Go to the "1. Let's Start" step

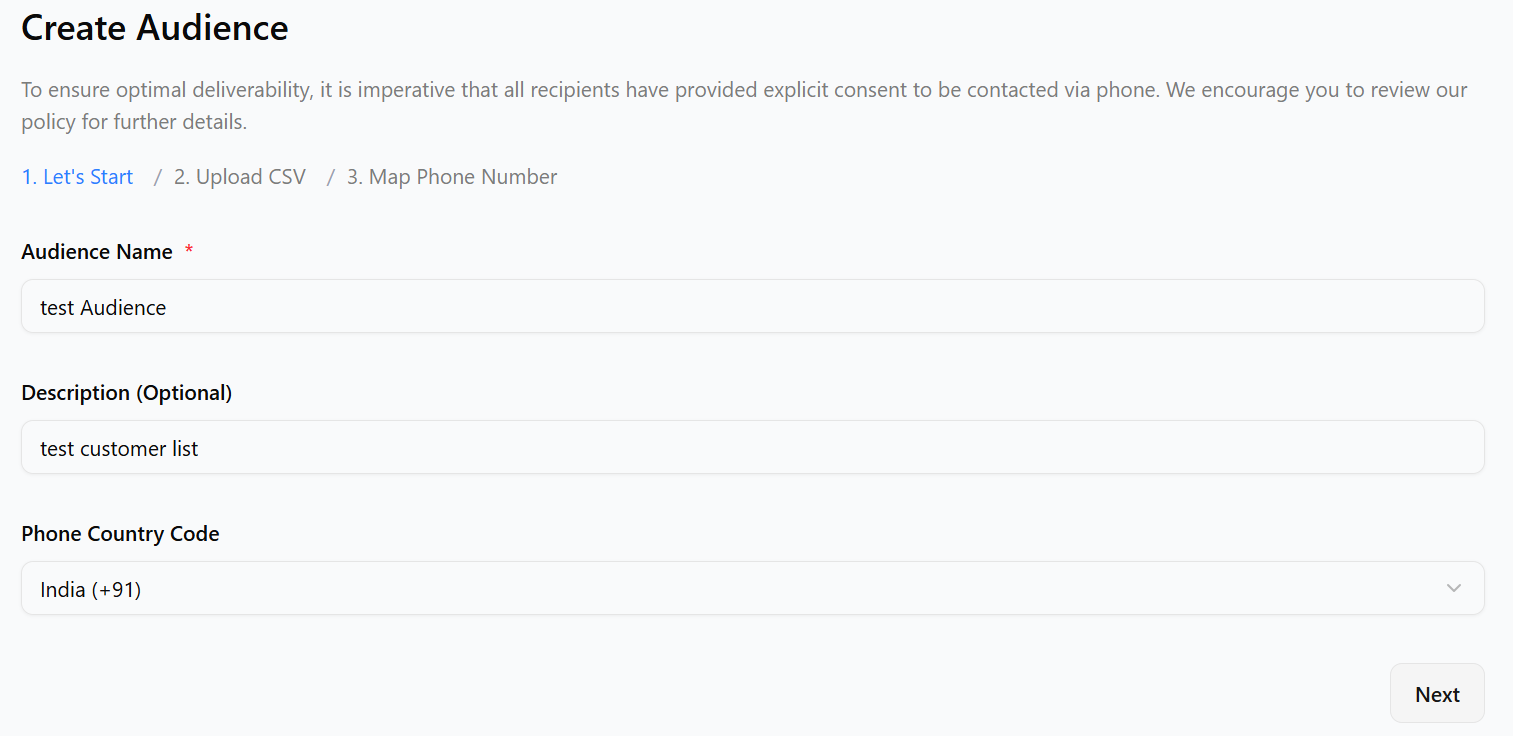click(x=77, y=177)
